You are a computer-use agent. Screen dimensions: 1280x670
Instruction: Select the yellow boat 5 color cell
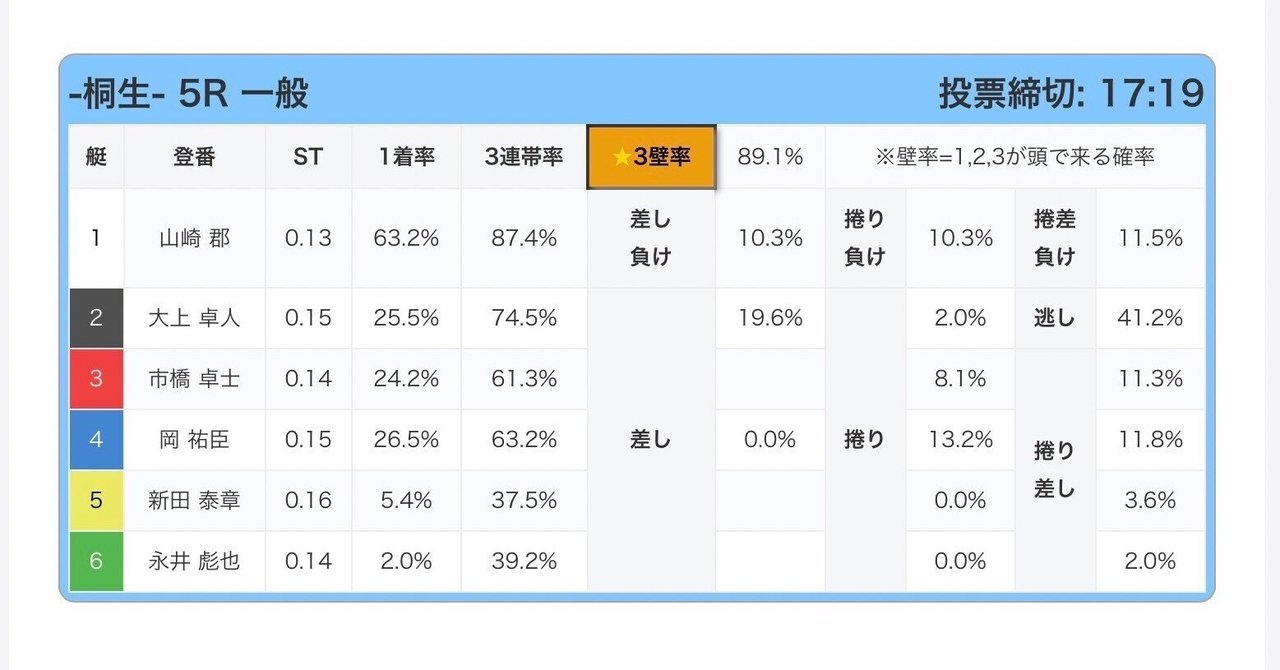(96, 500)
